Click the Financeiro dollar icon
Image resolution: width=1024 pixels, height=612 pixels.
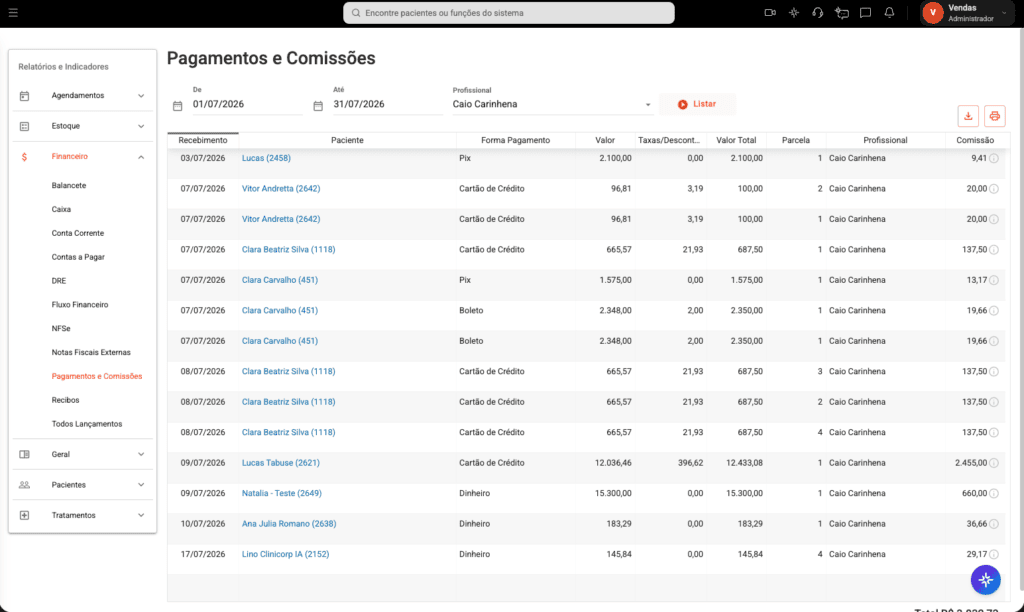(24, 157)
